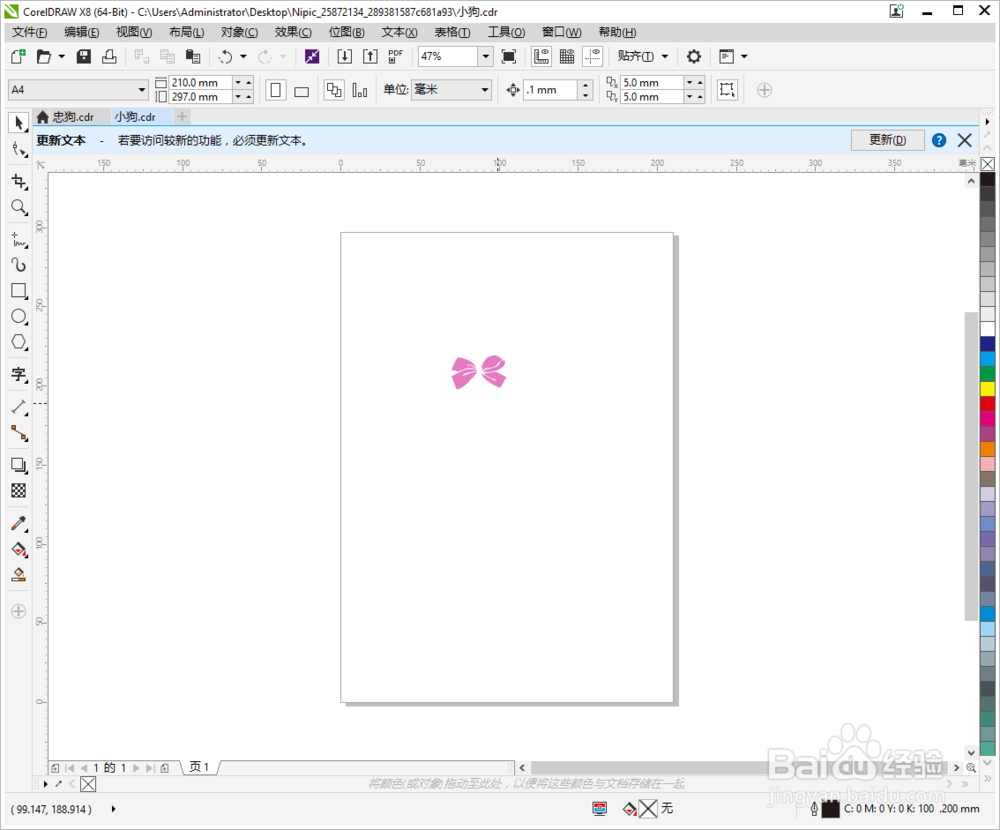Save the document

pyautogui.click(x=84, y=57)
